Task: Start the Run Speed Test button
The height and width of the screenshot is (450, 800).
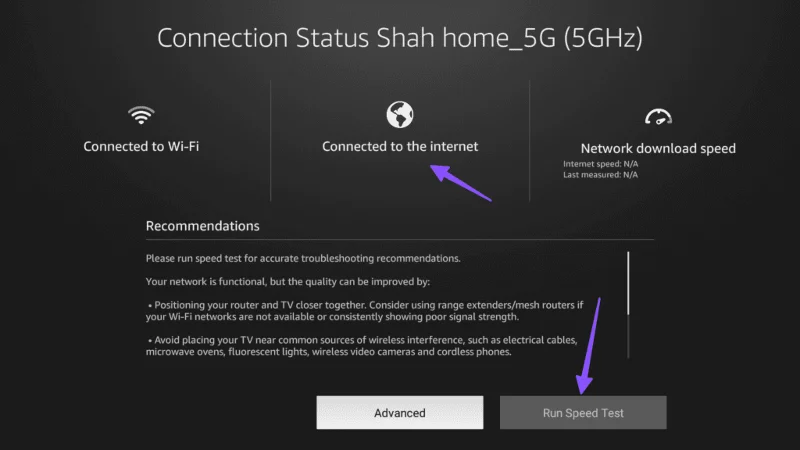Action: (x=583, y=412)
